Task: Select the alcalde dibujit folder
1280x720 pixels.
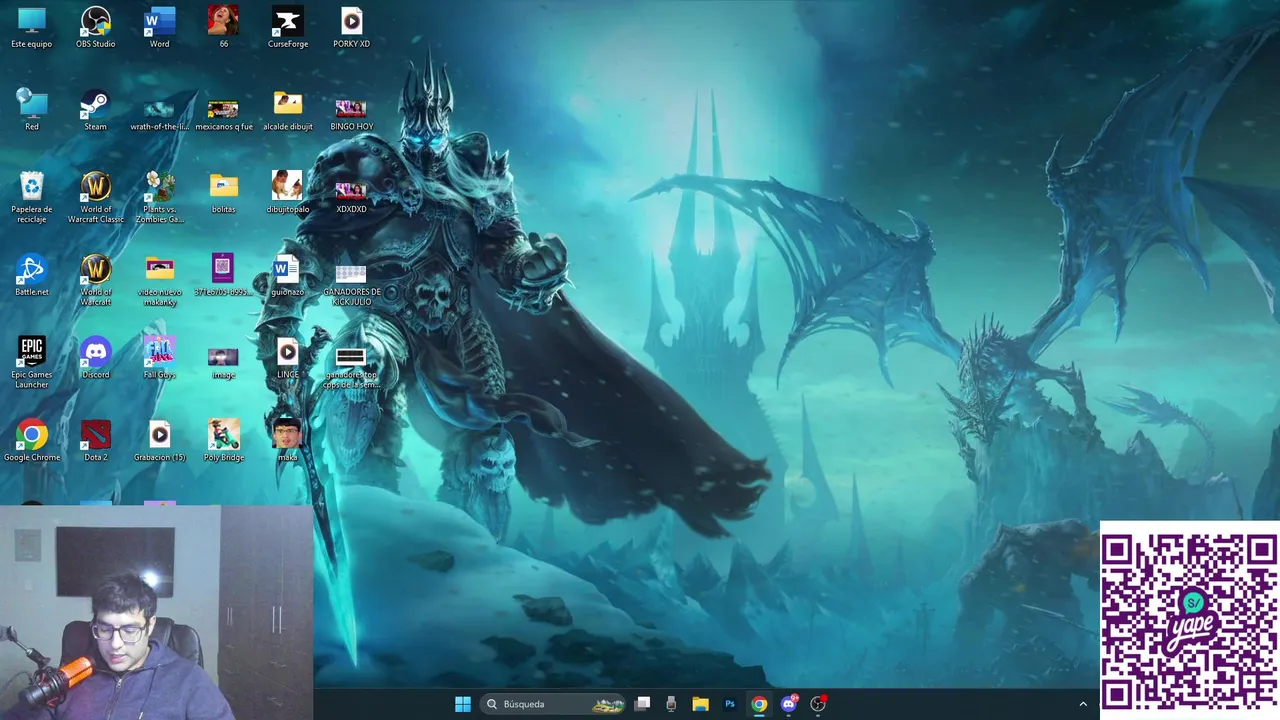Action: 288,111
